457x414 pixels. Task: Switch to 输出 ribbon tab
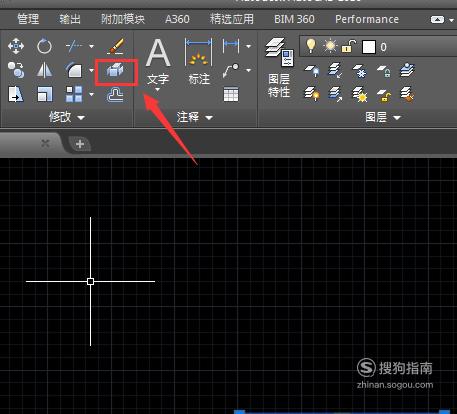(70, 19)
